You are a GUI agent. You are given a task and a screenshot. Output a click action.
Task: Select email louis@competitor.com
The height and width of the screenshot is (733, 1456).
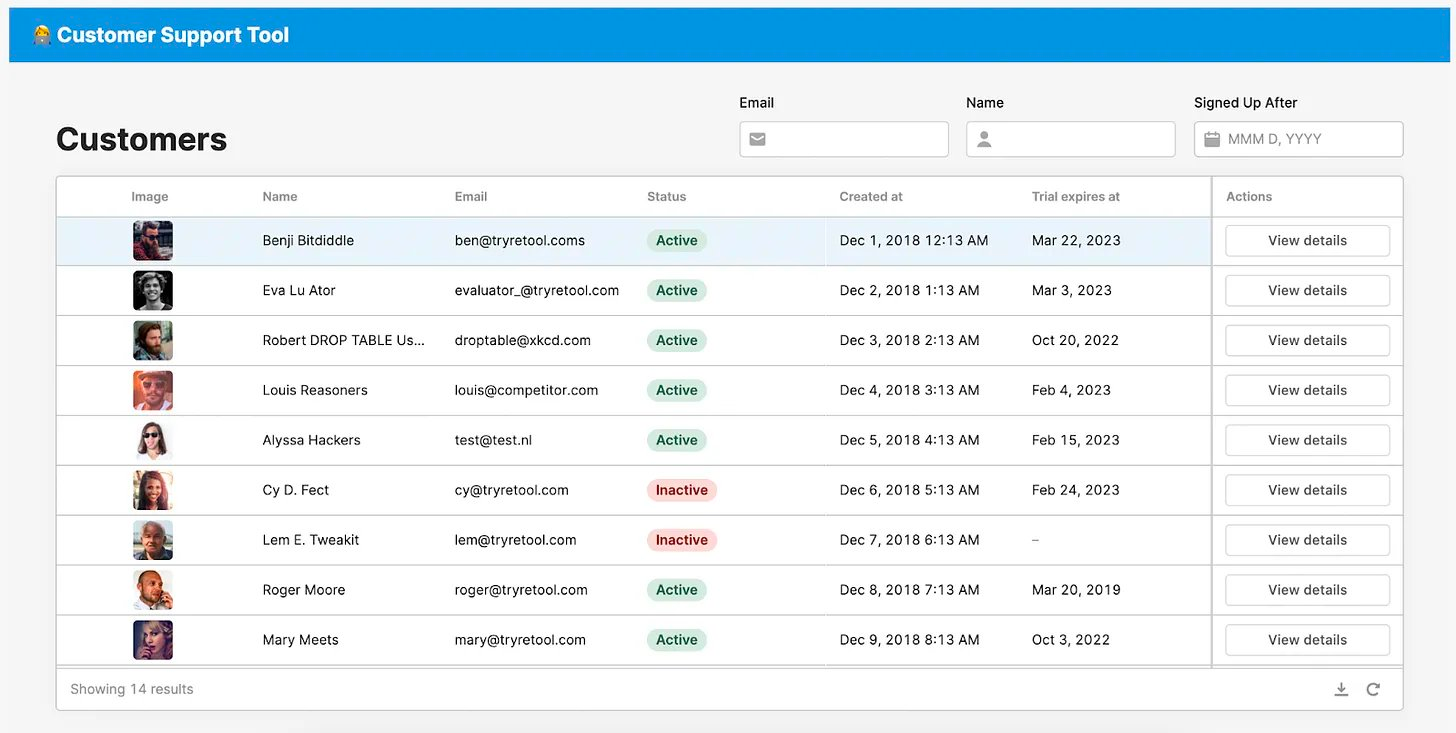[x=526, y=391]
